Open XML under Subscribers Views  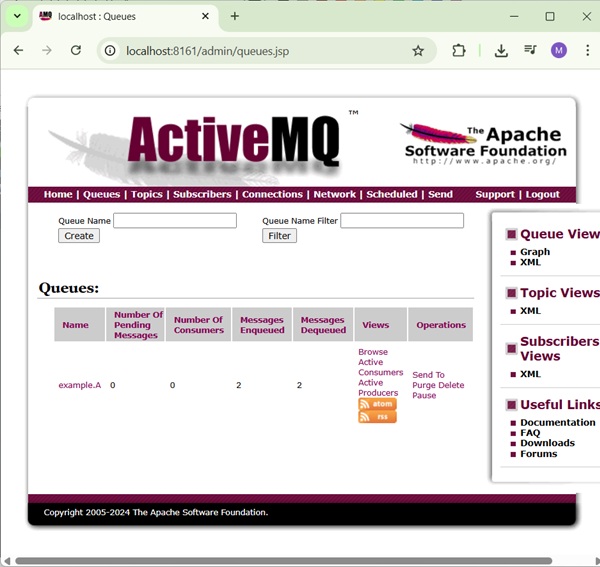(x=530, y=374)
